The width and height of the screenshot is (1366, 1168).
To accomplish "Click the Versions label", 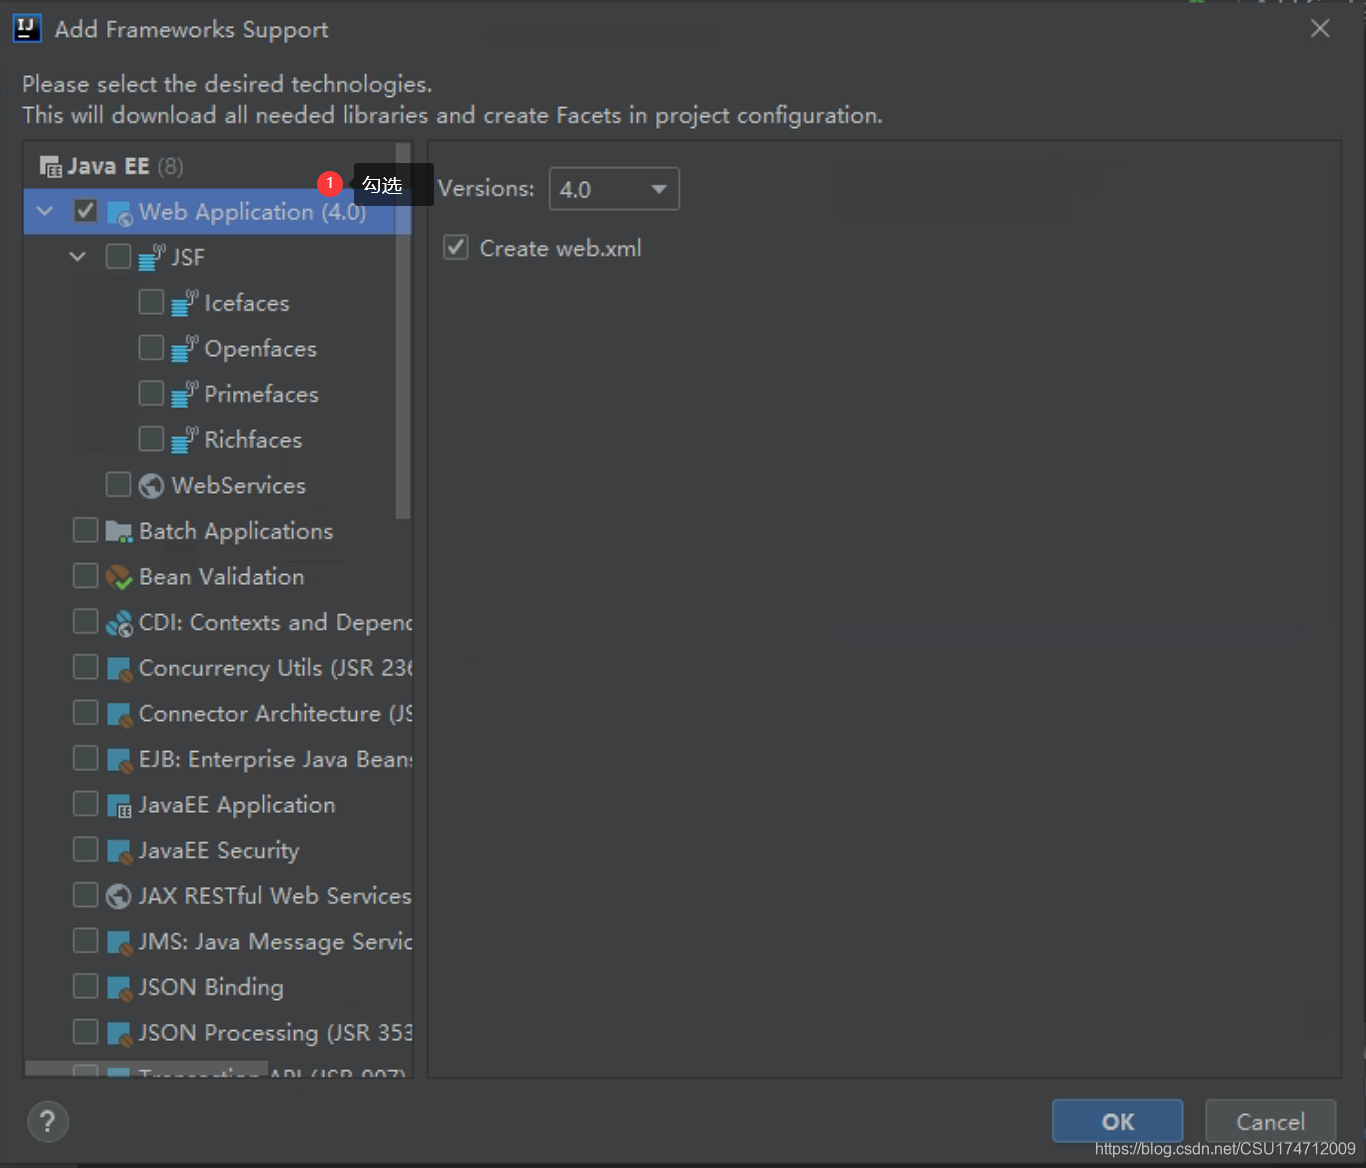I will click(x=486, y=188).
